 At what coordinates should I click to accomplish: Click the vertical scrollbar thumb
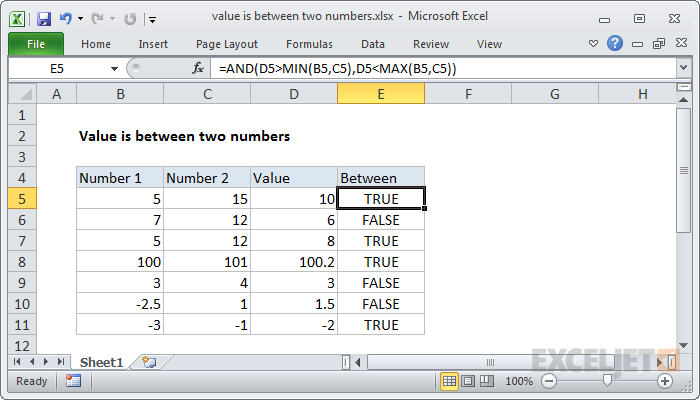click(683, 170)
